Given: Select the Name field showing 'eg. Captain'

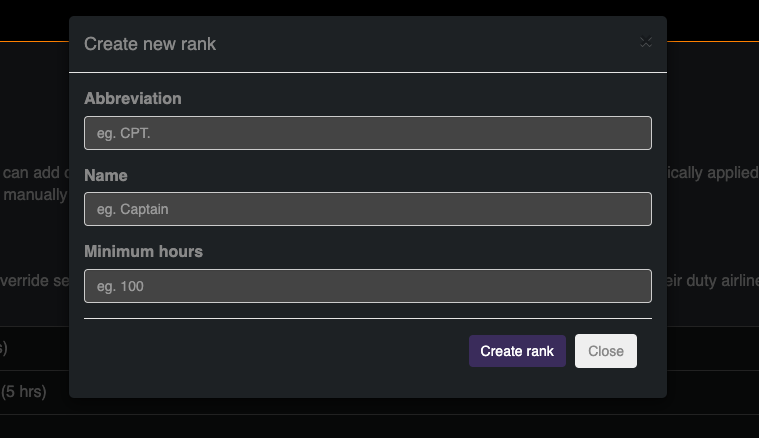Looking at the screenshot, I should coord(368,209).
